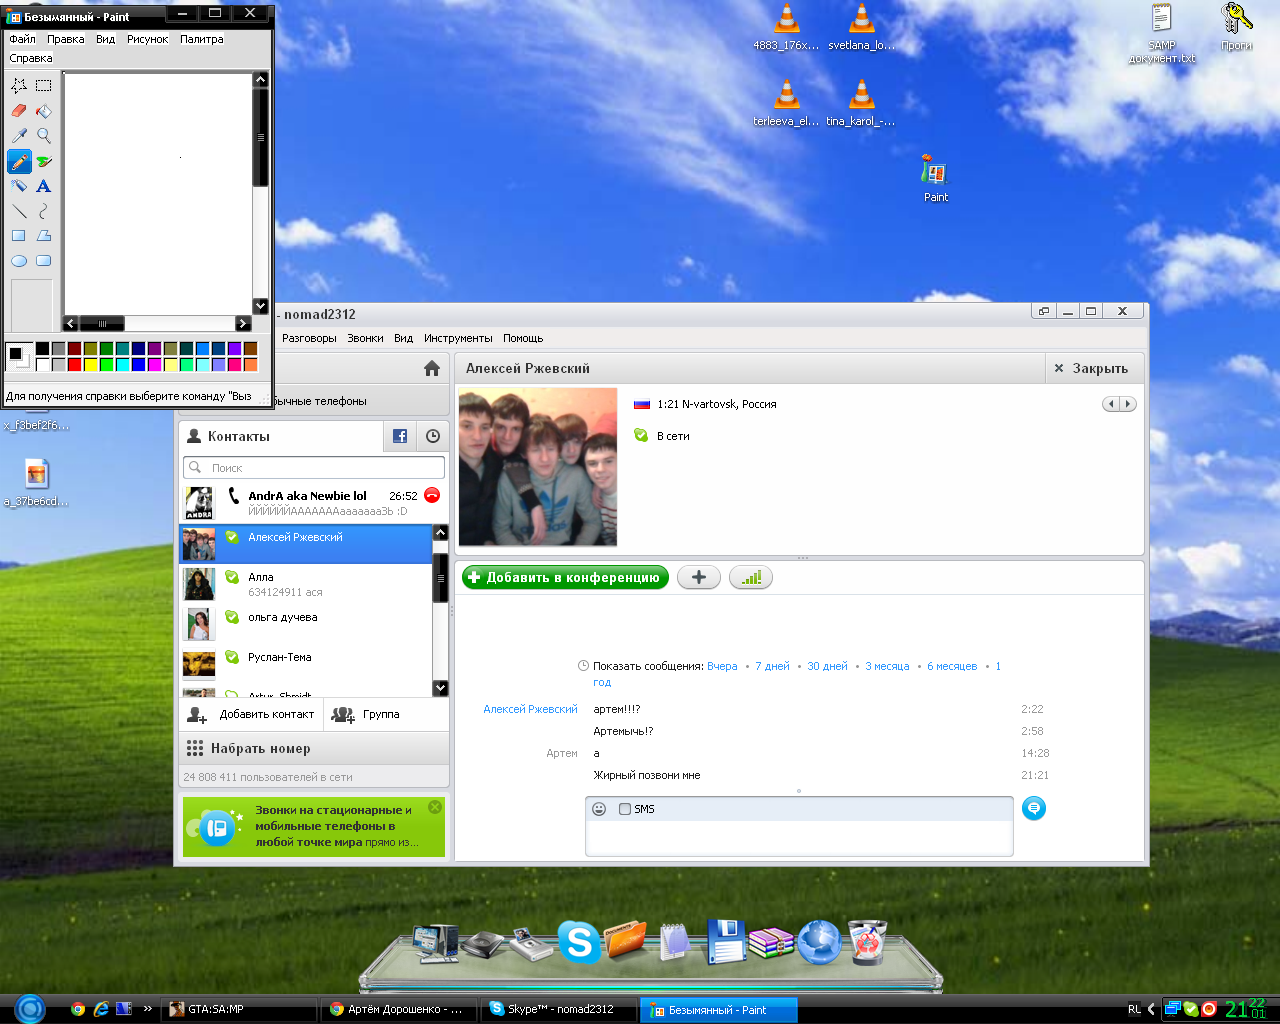Close the green Skype calls advertisement
Screen dimensions: 1280x1024
[x=435, y=807]
